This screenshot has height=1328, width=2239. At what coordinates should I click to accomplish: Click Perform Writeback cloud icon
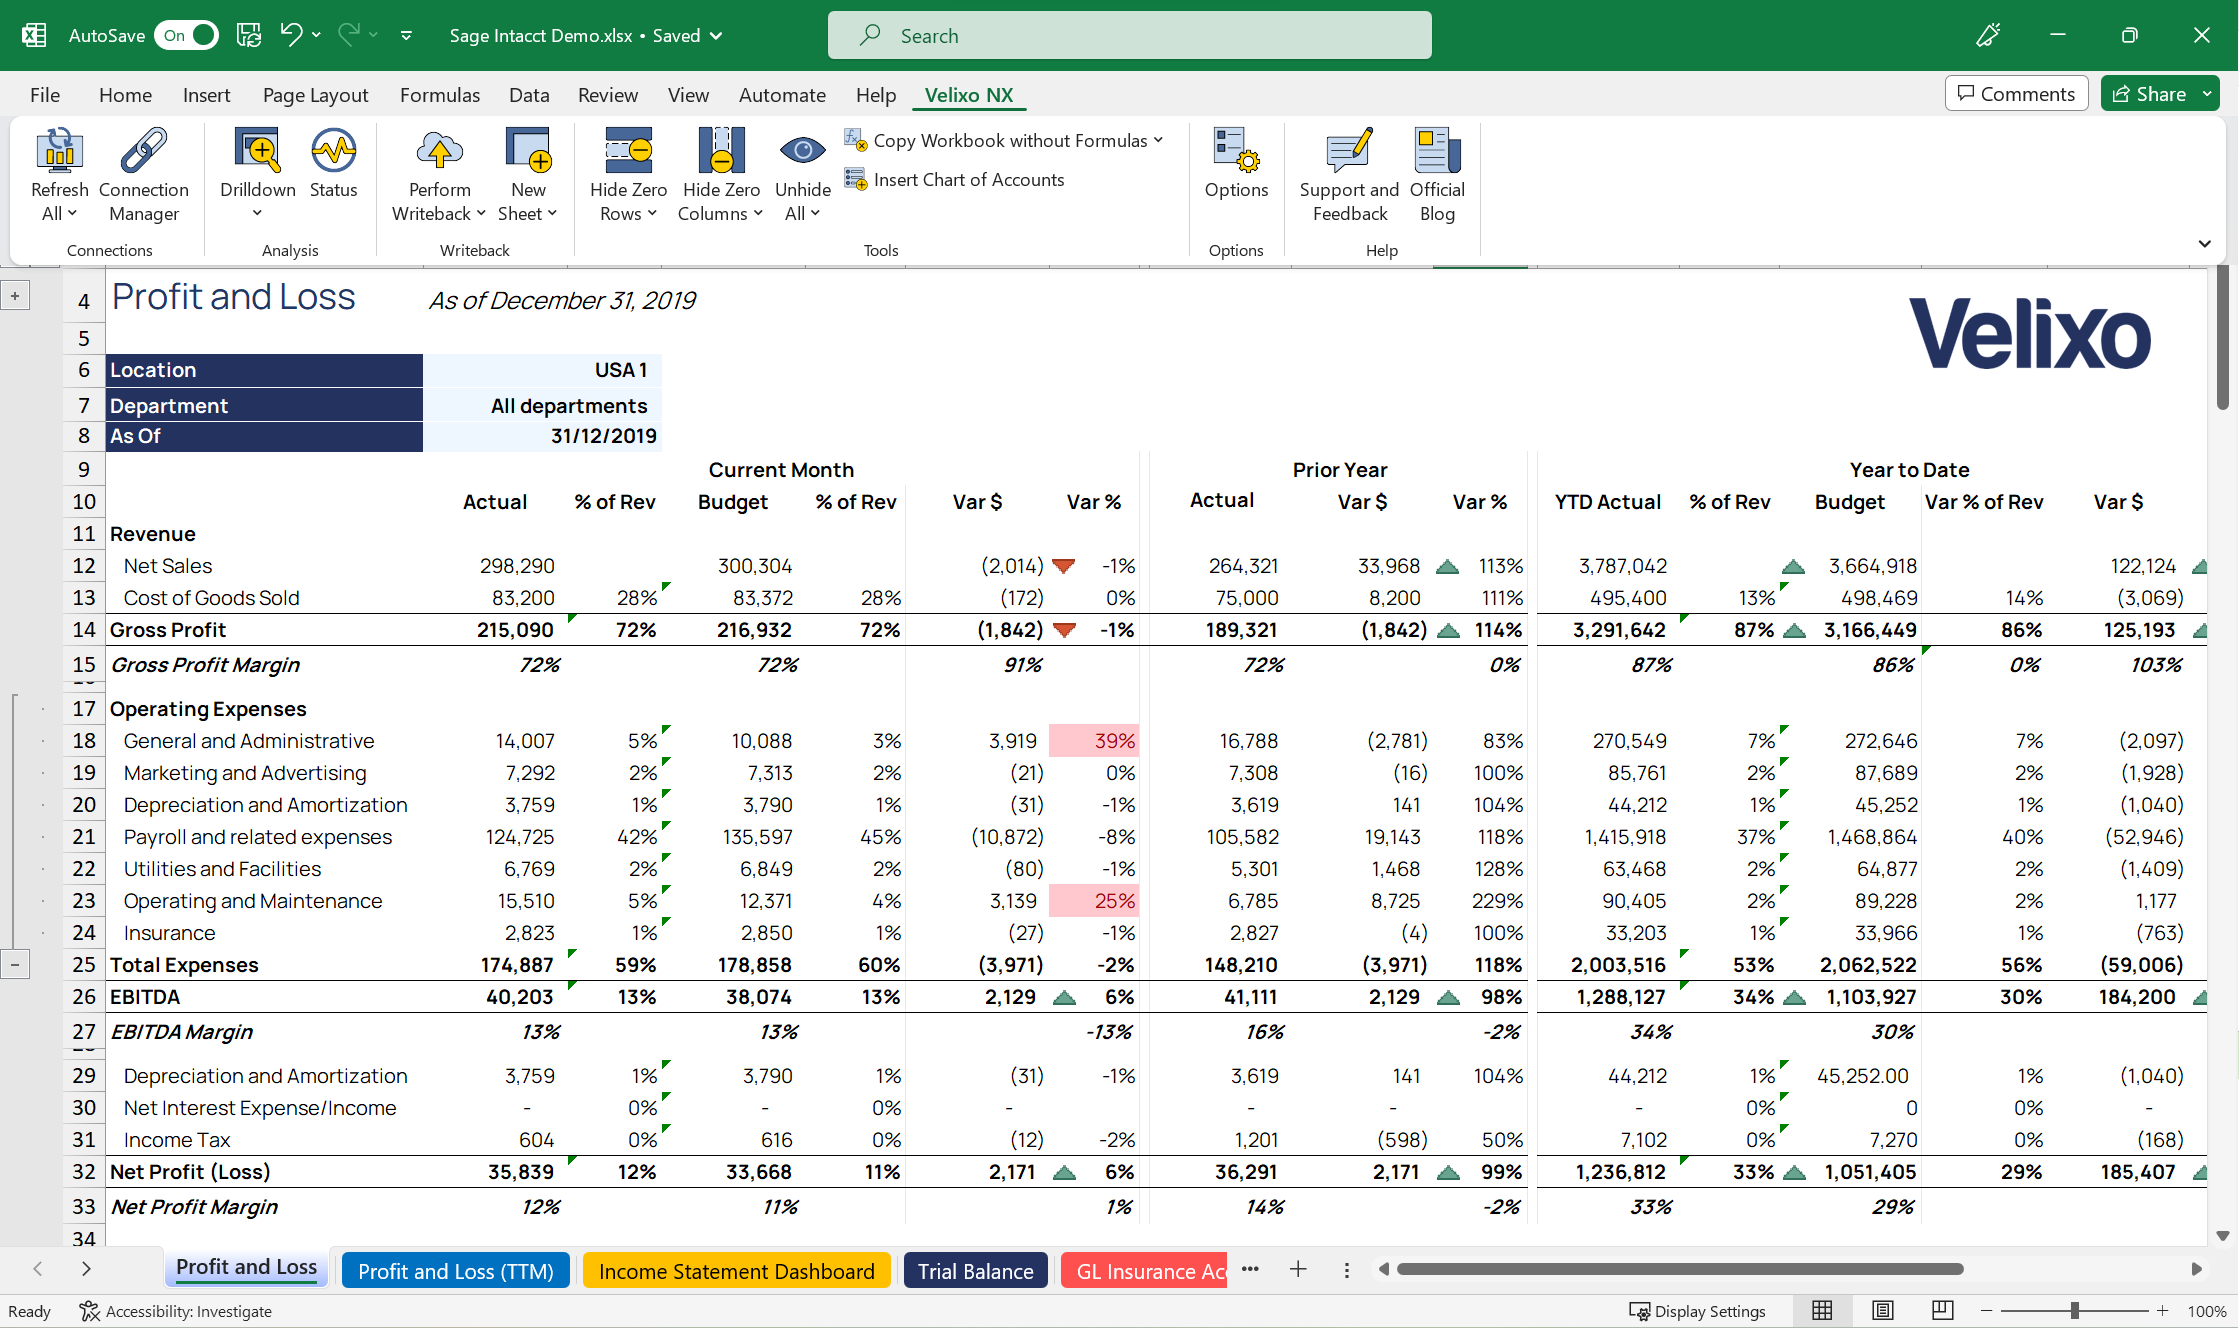coord(439,150)
